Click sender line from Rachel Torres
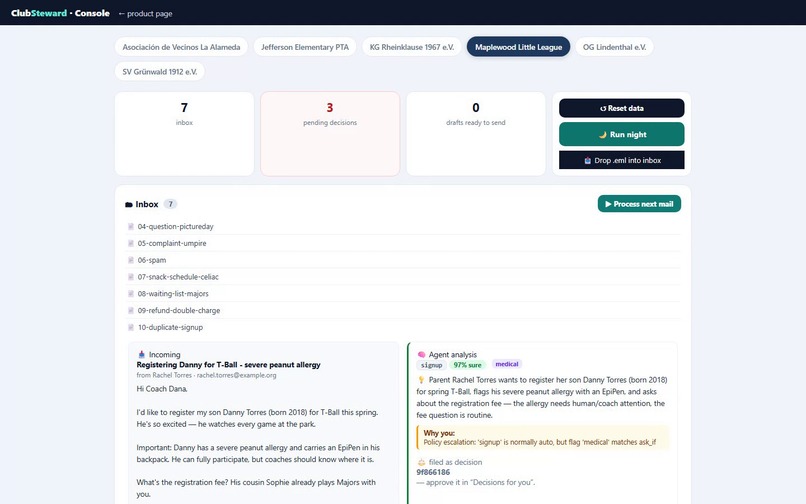 tap(206, 375)
